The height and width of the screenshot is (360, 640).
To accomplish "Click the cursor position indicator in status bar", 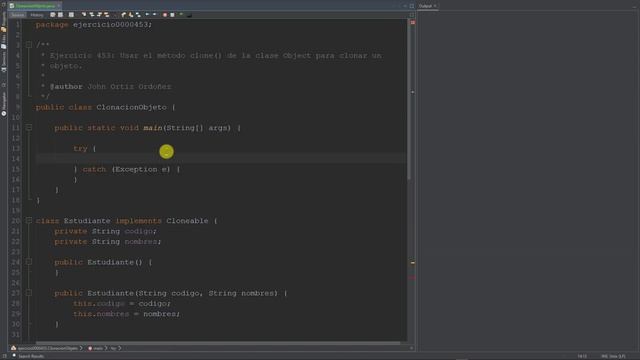I will click(582, 356).
